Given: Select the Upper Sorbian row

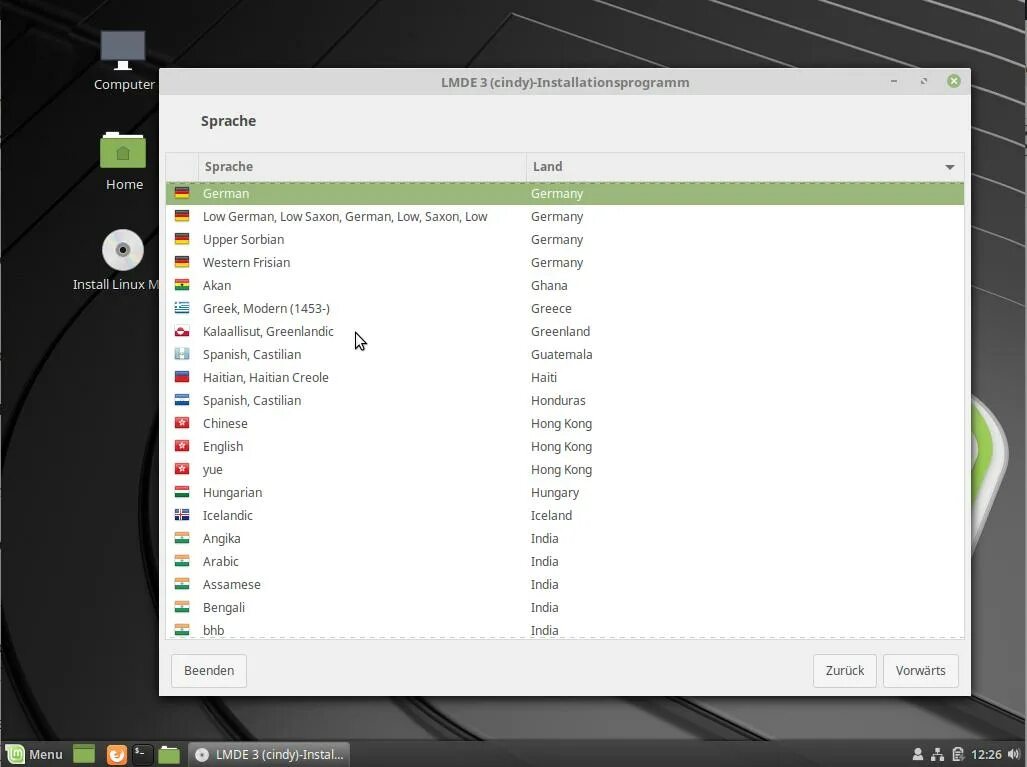Looking at the screenshot, I should point(565,239).
